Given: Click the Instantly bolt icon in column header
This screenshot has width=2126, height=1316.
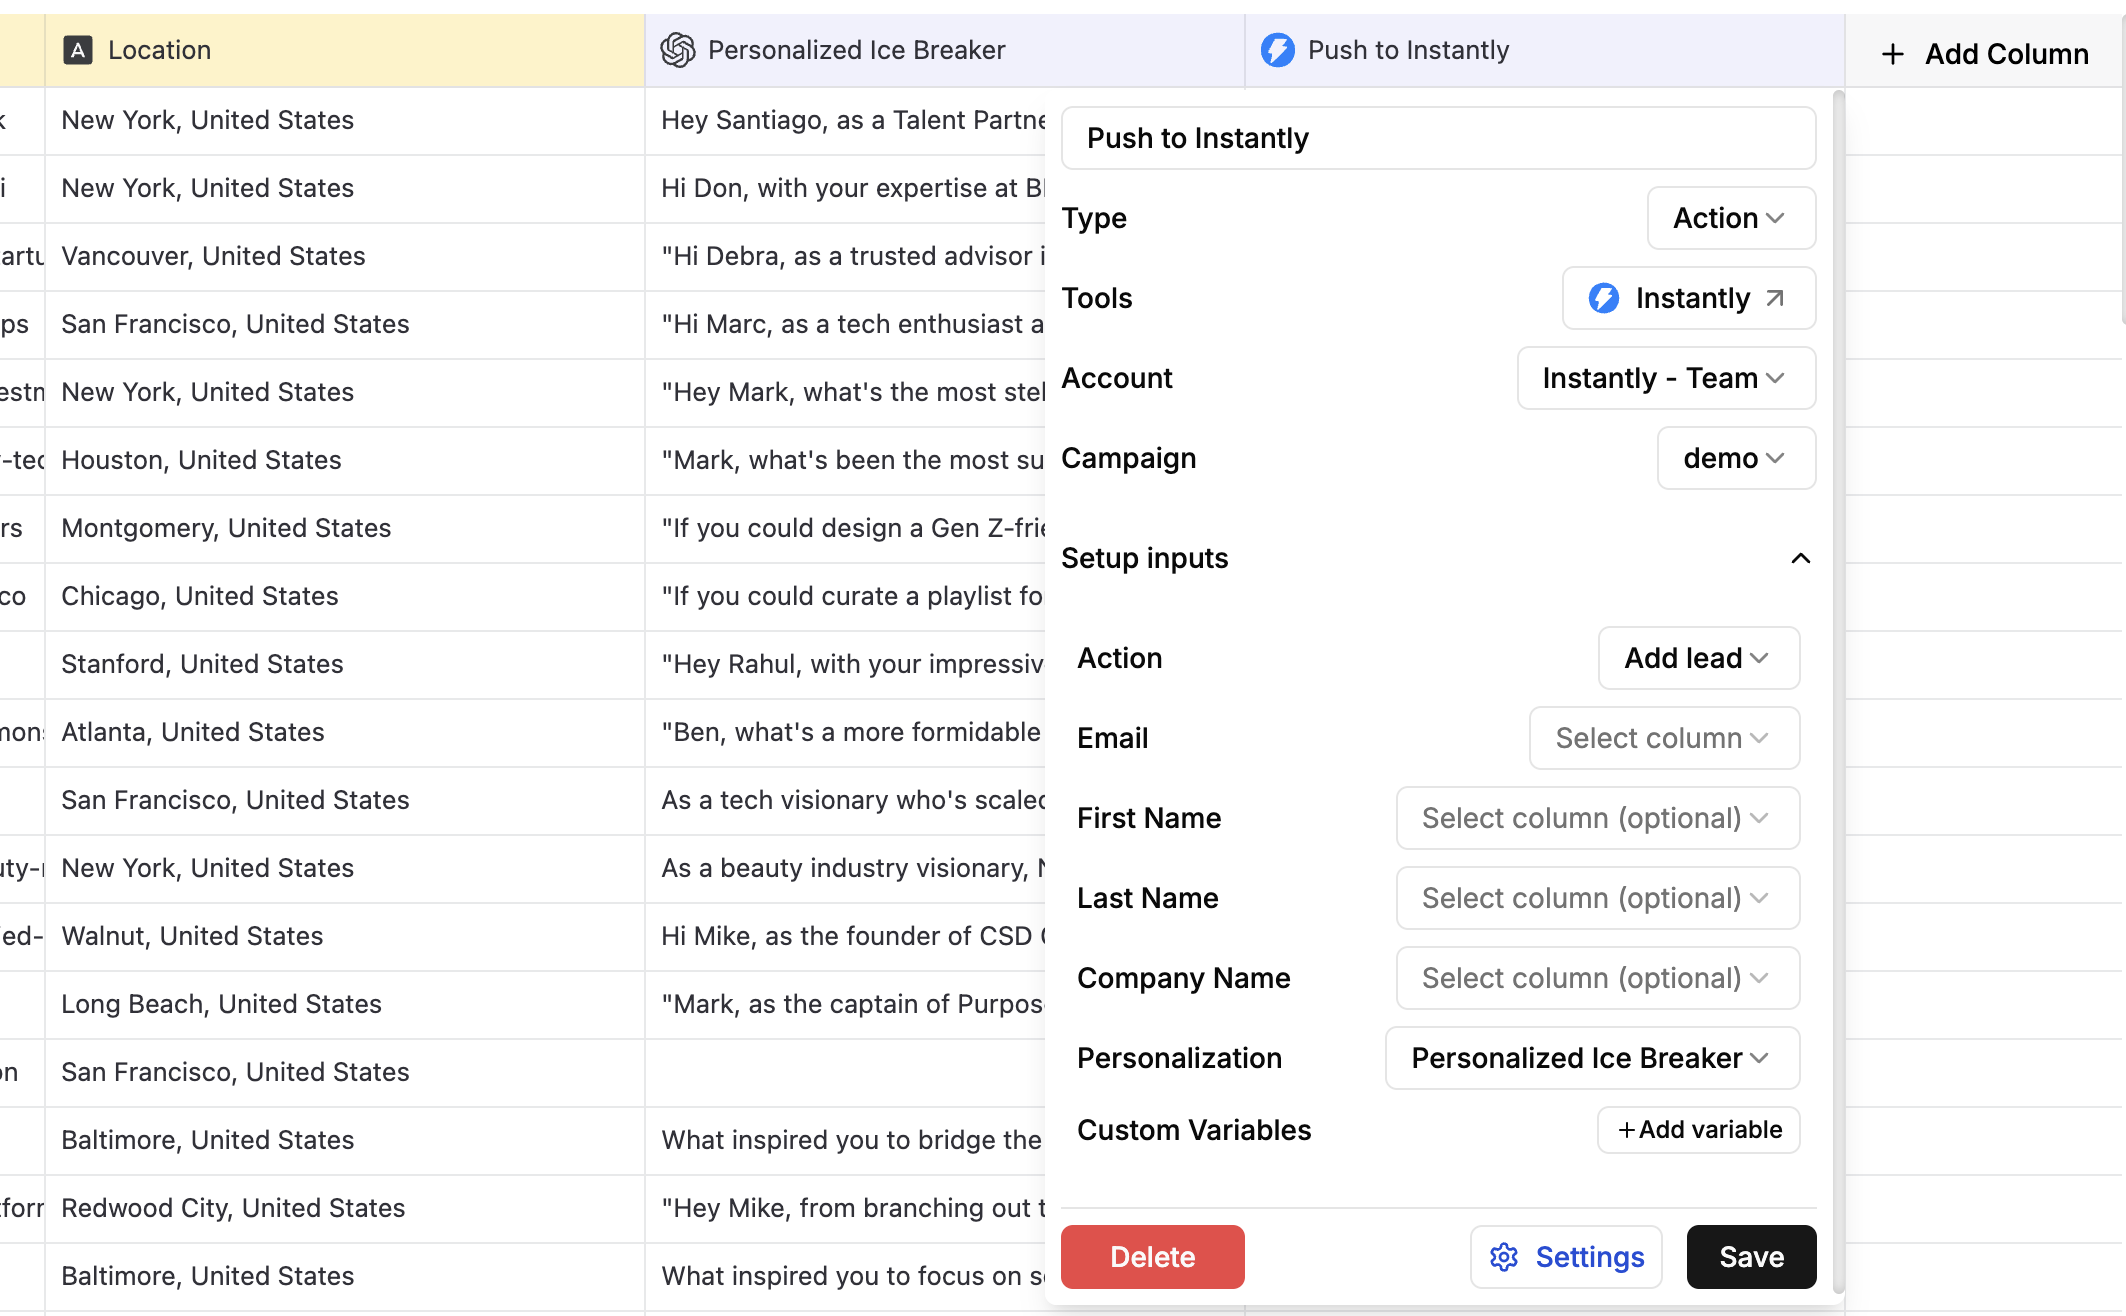Looking at the screenshot, I should click(1278, 50).
